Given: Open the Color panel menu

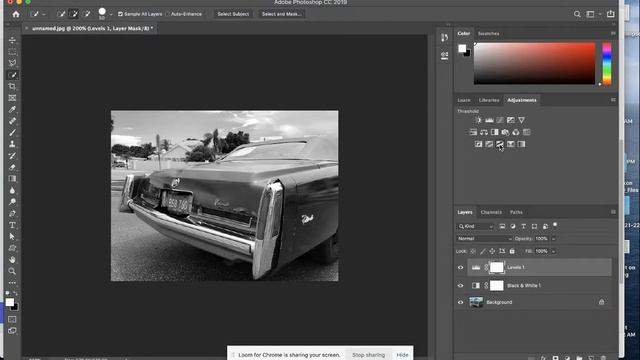Looking at the screenshot, I should point(613,33).
